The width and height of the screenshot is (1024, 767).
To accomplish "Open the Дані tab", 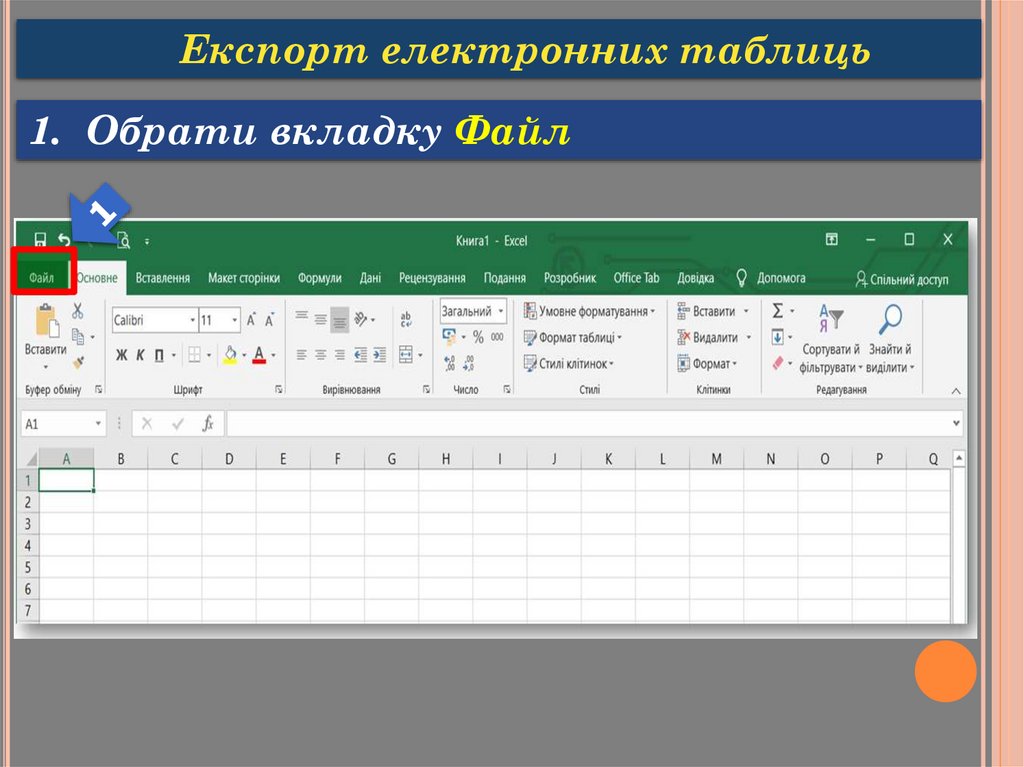I will [370, 278].
